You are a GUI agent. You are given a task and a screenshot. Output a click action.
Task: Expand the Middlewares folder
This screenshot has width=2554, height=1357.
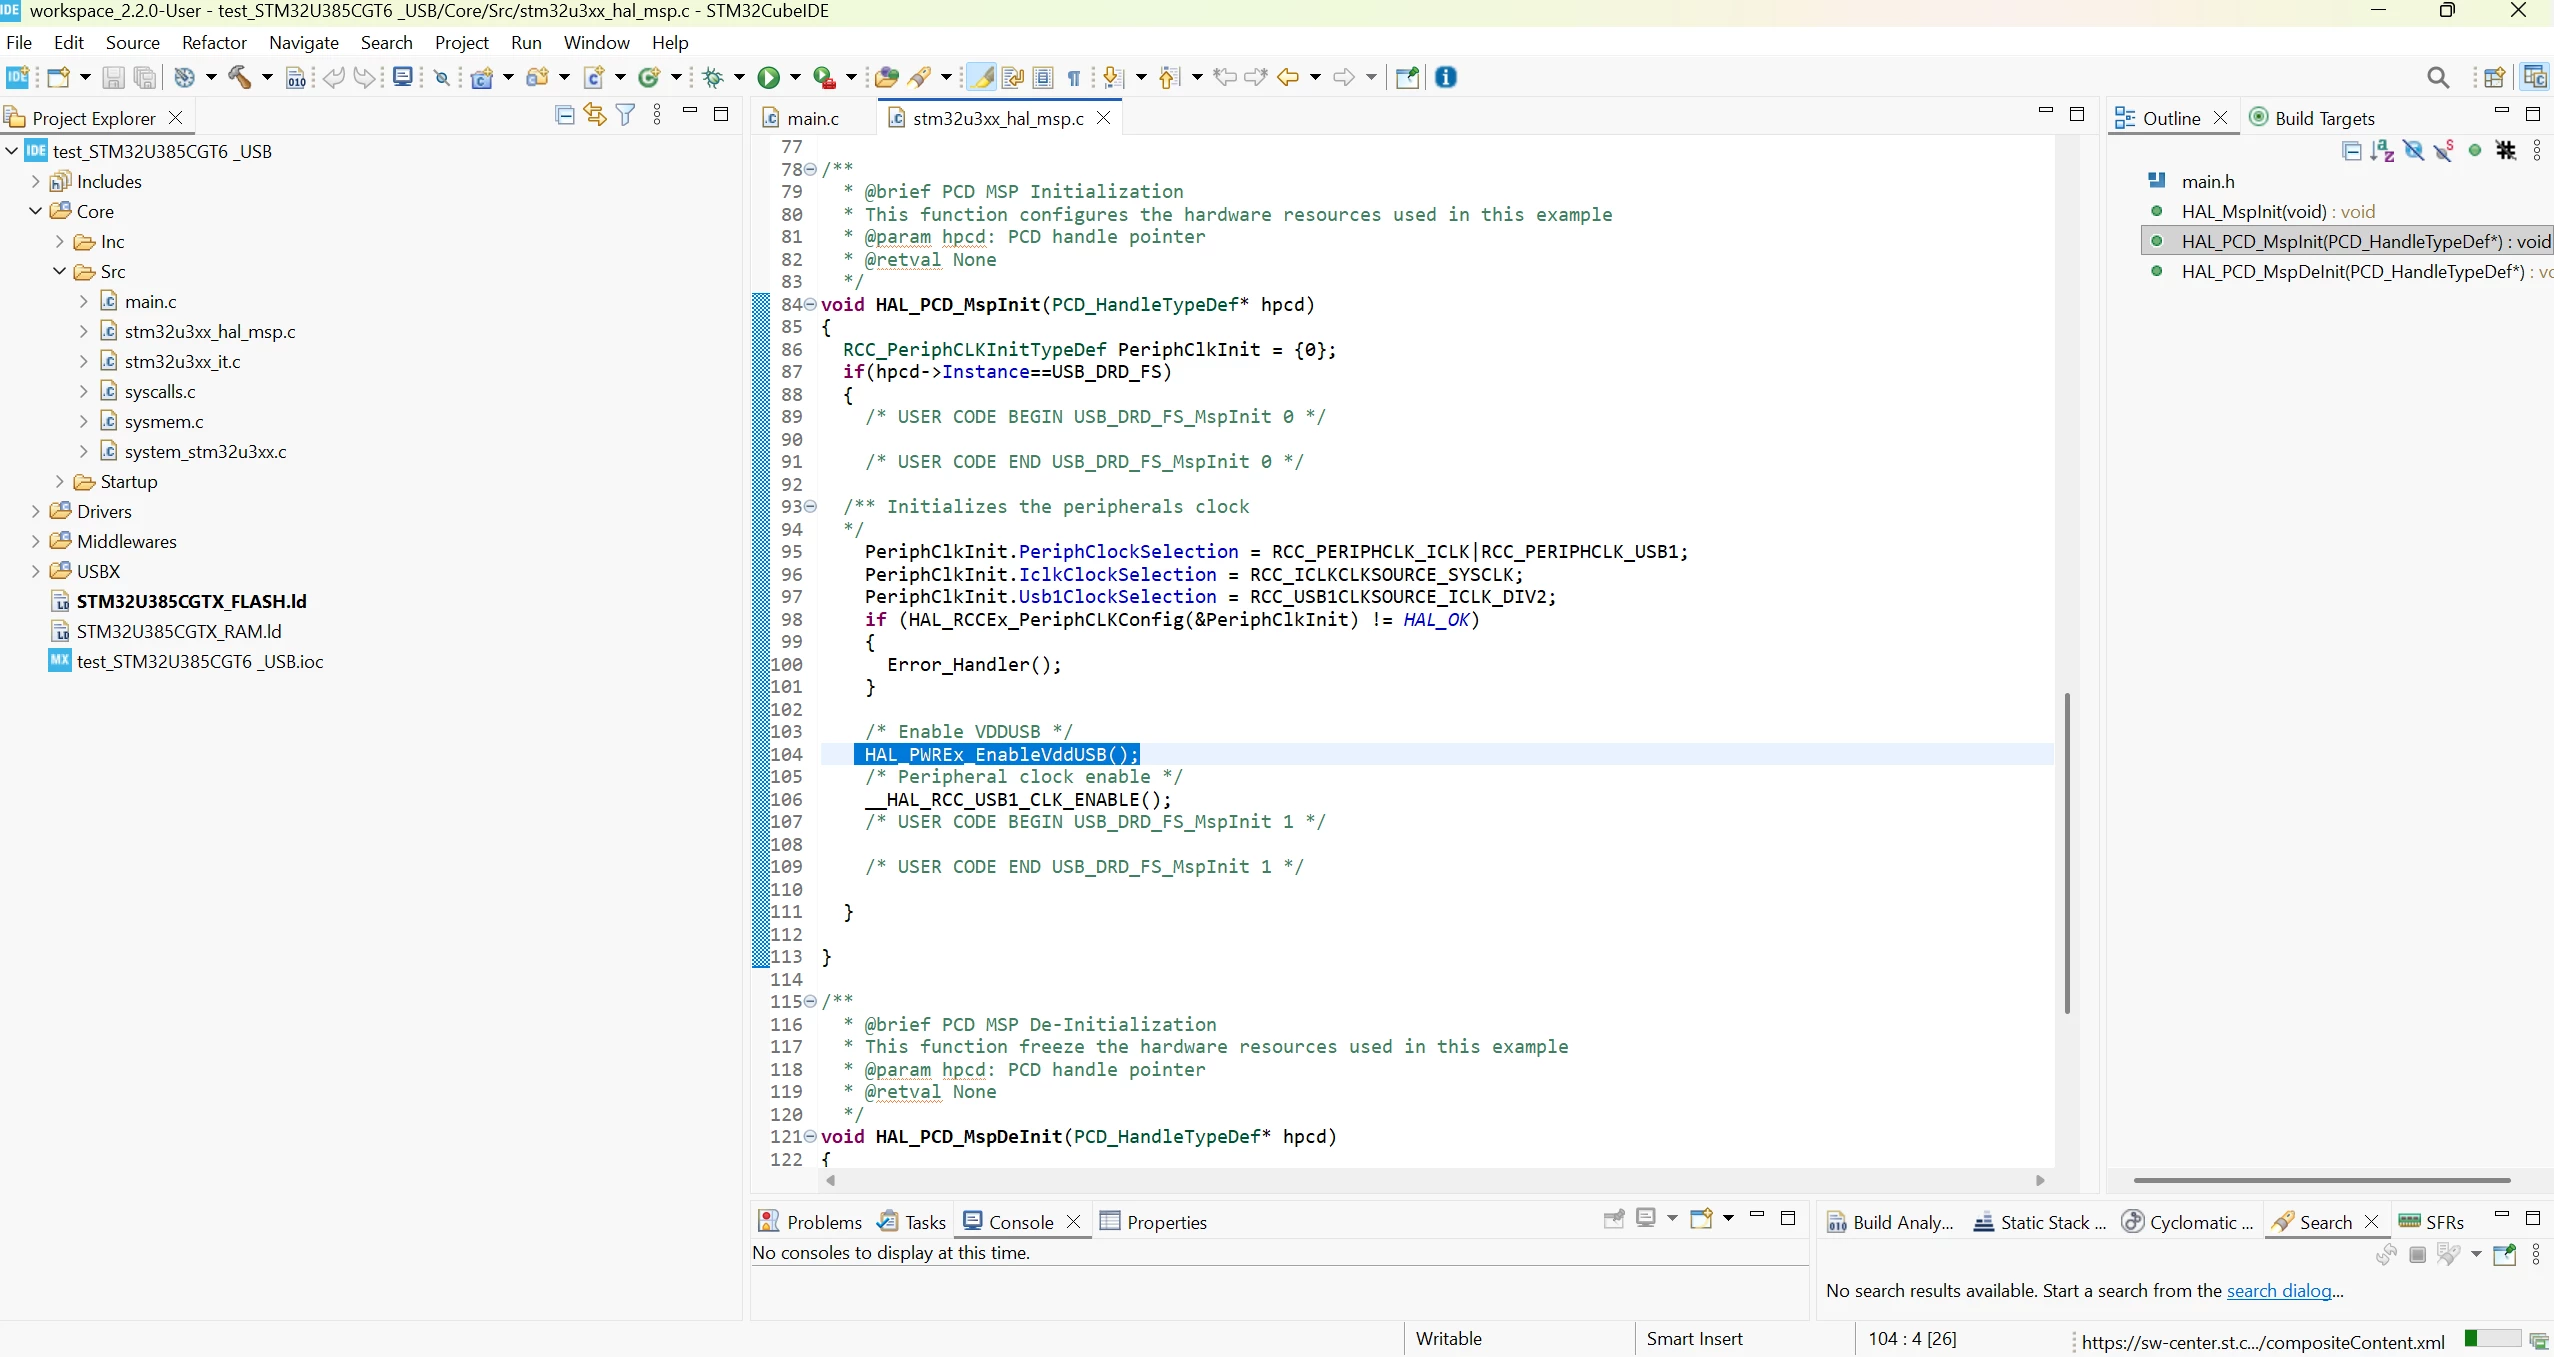36,542
